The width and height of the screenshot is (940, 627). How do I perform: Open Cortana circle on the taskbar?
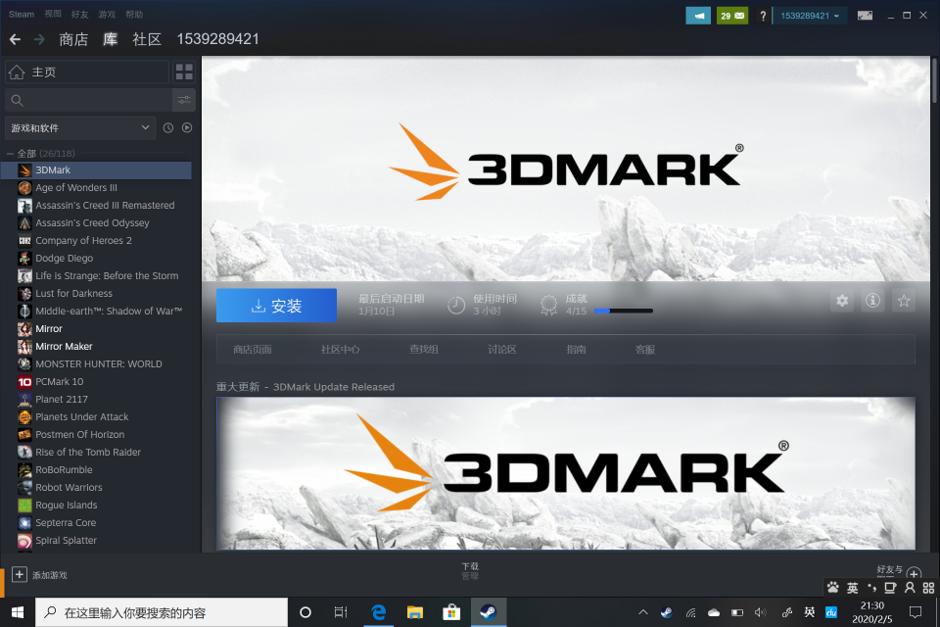point(305,612)
